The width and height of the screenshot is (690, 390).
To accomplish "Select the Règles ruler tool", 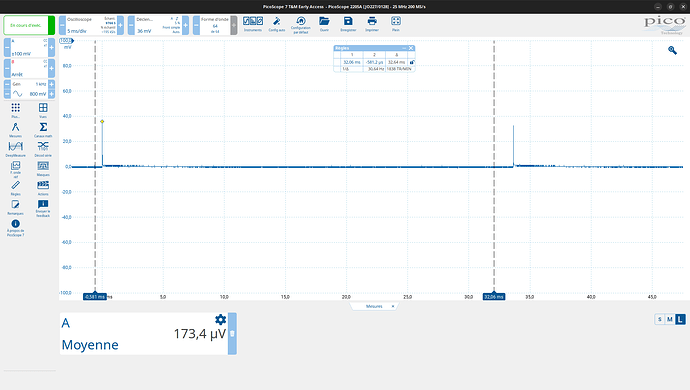I will 15,188.
